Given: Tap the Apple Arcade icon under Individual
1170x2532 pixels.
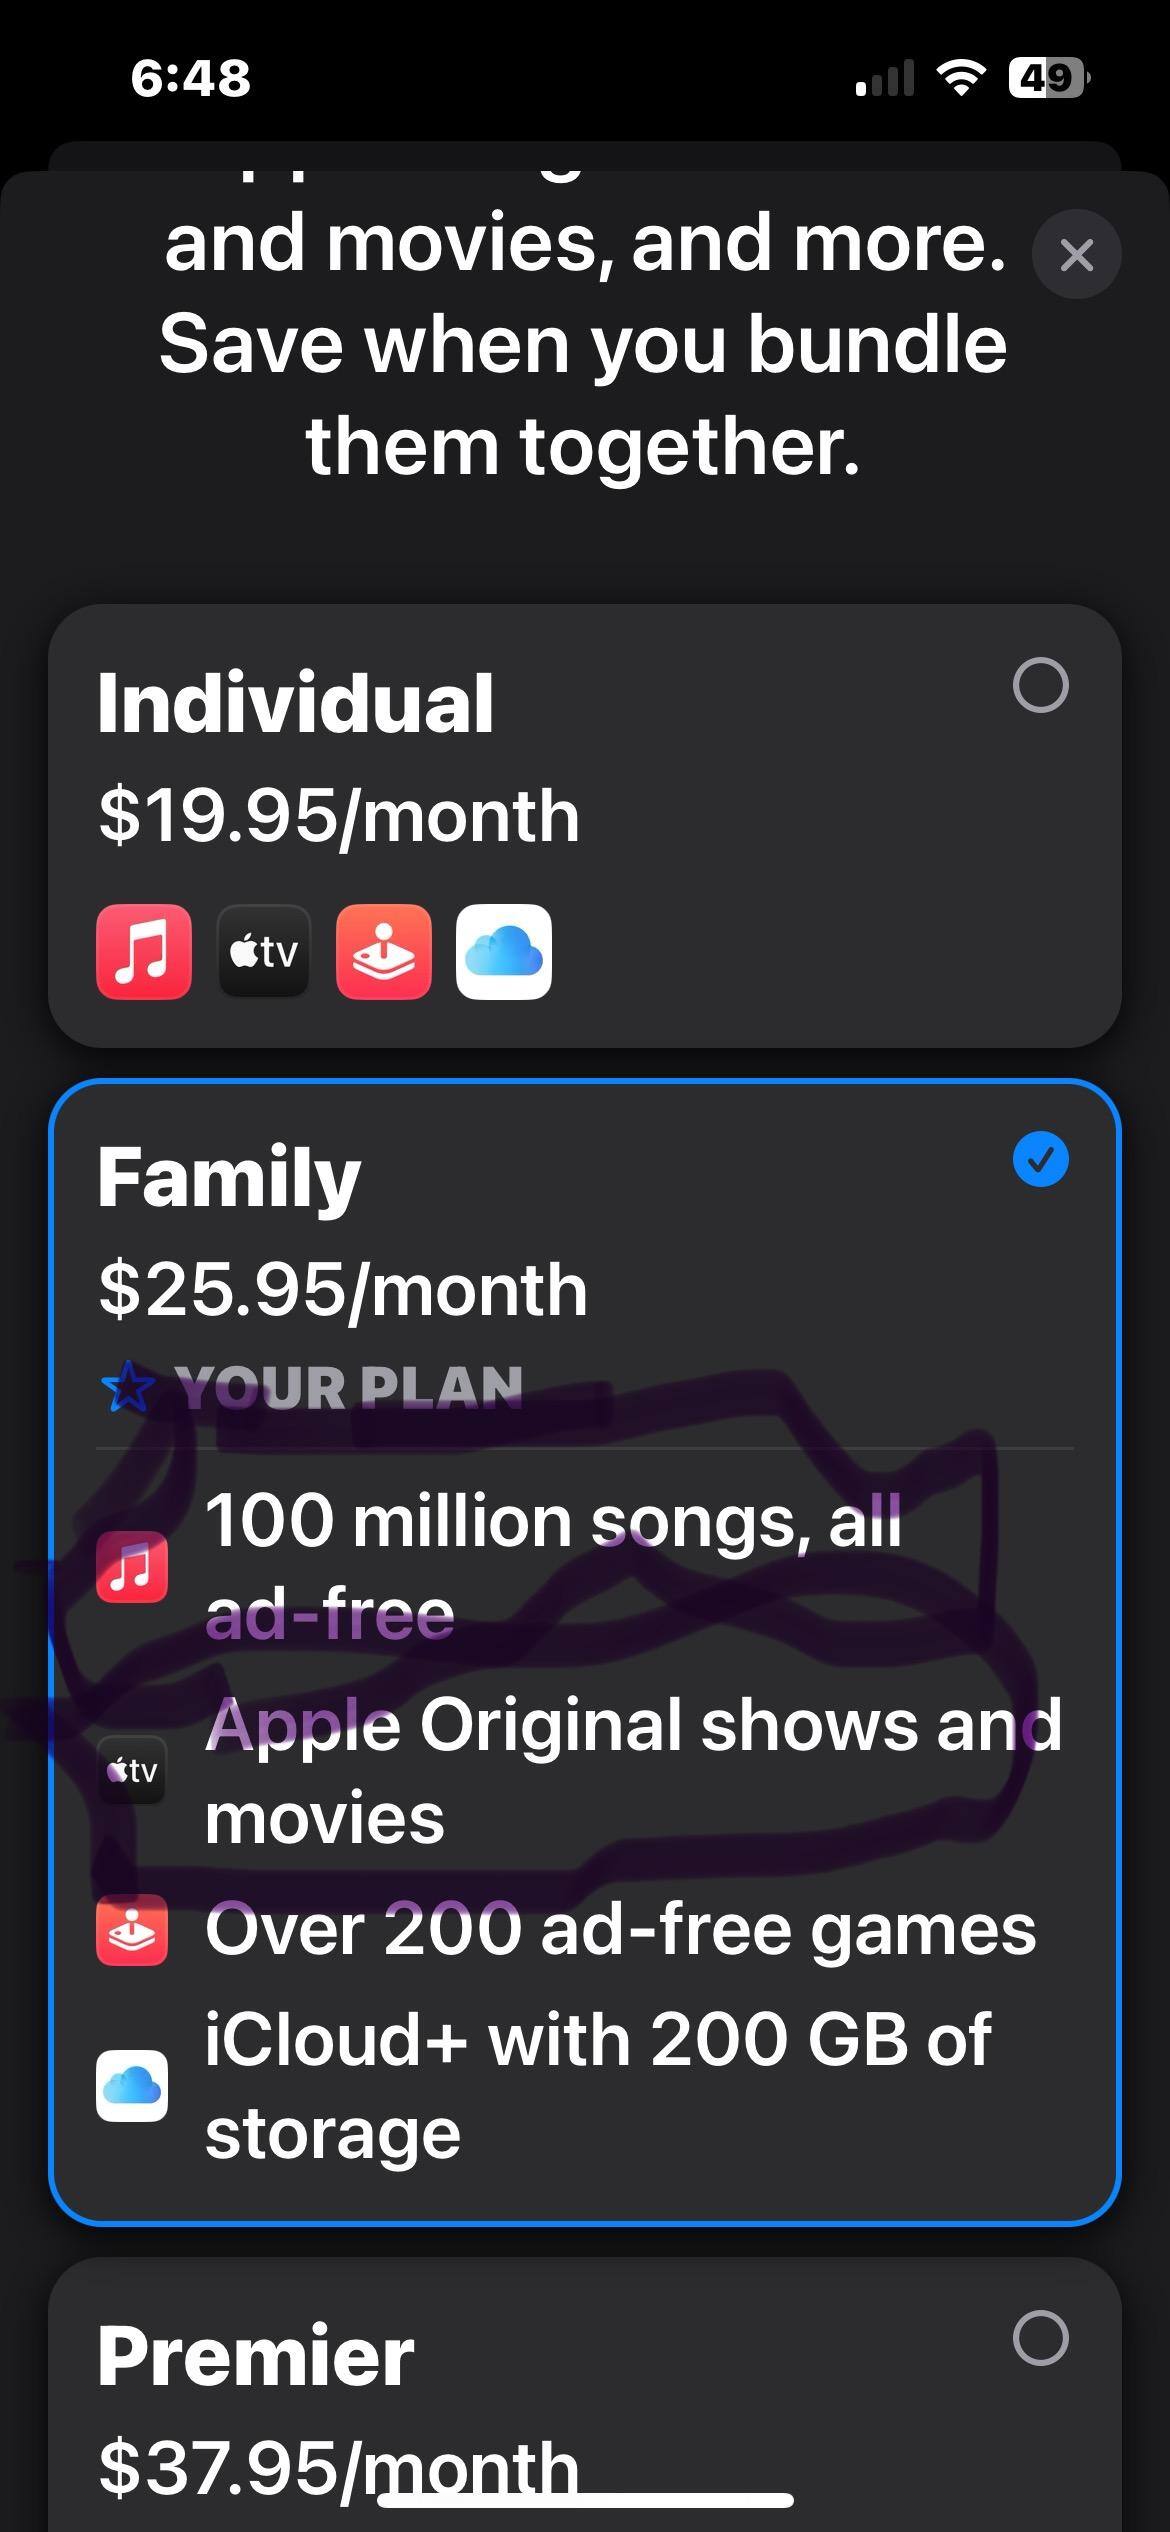Looking at the screenshot, I should pyautogui.click(x=384, y=951).
